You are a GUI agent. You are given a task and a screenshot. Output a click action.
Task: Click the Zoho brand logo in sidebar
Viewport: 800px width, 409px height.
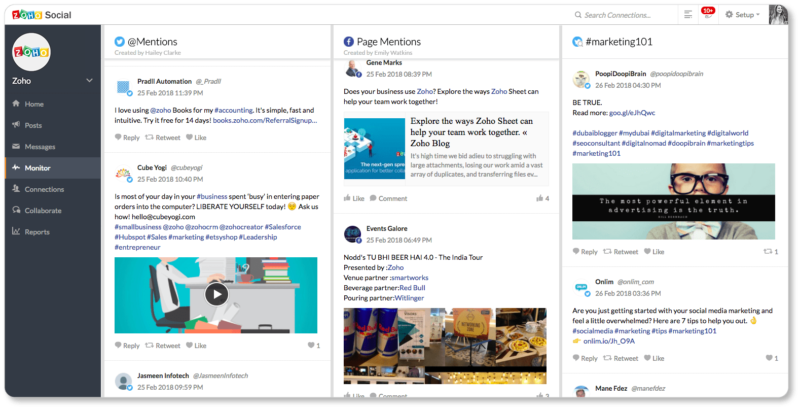[x=33, y=51]
